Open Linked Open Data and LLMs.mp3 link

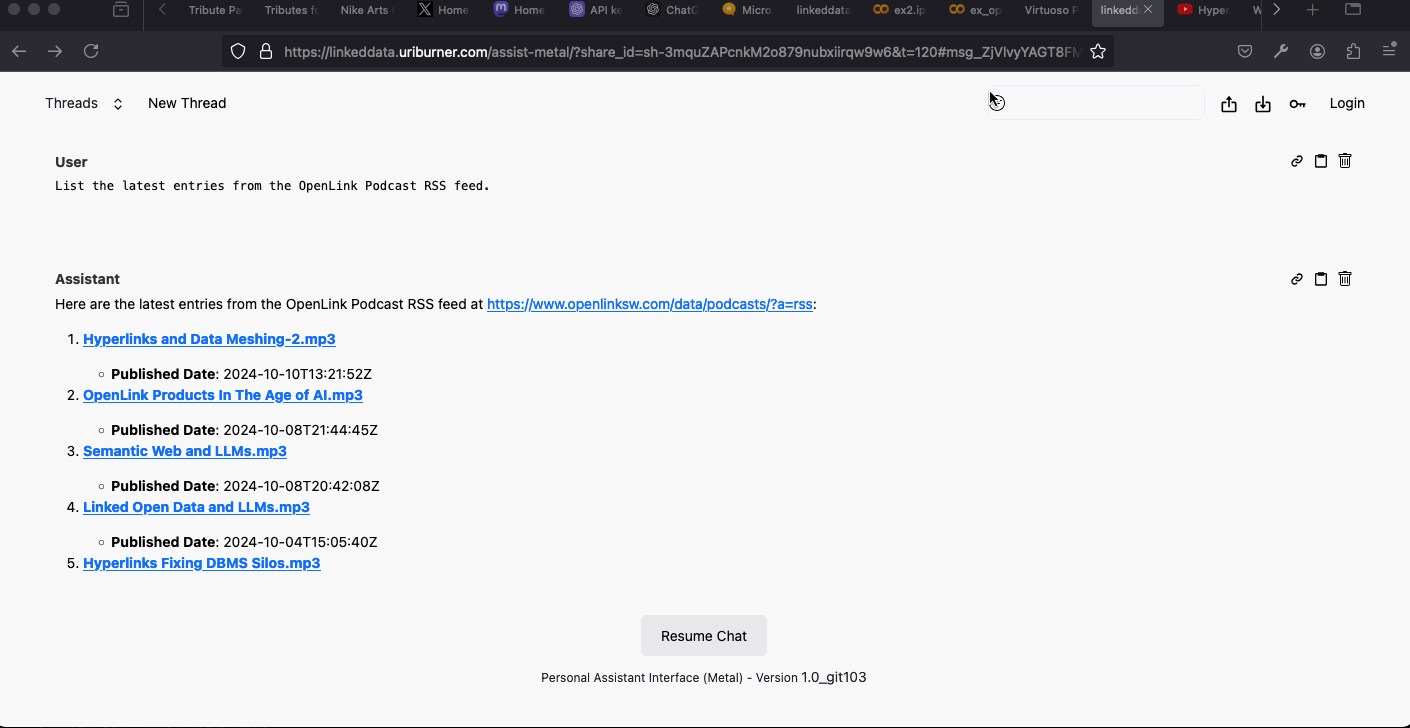pos(196,507)
